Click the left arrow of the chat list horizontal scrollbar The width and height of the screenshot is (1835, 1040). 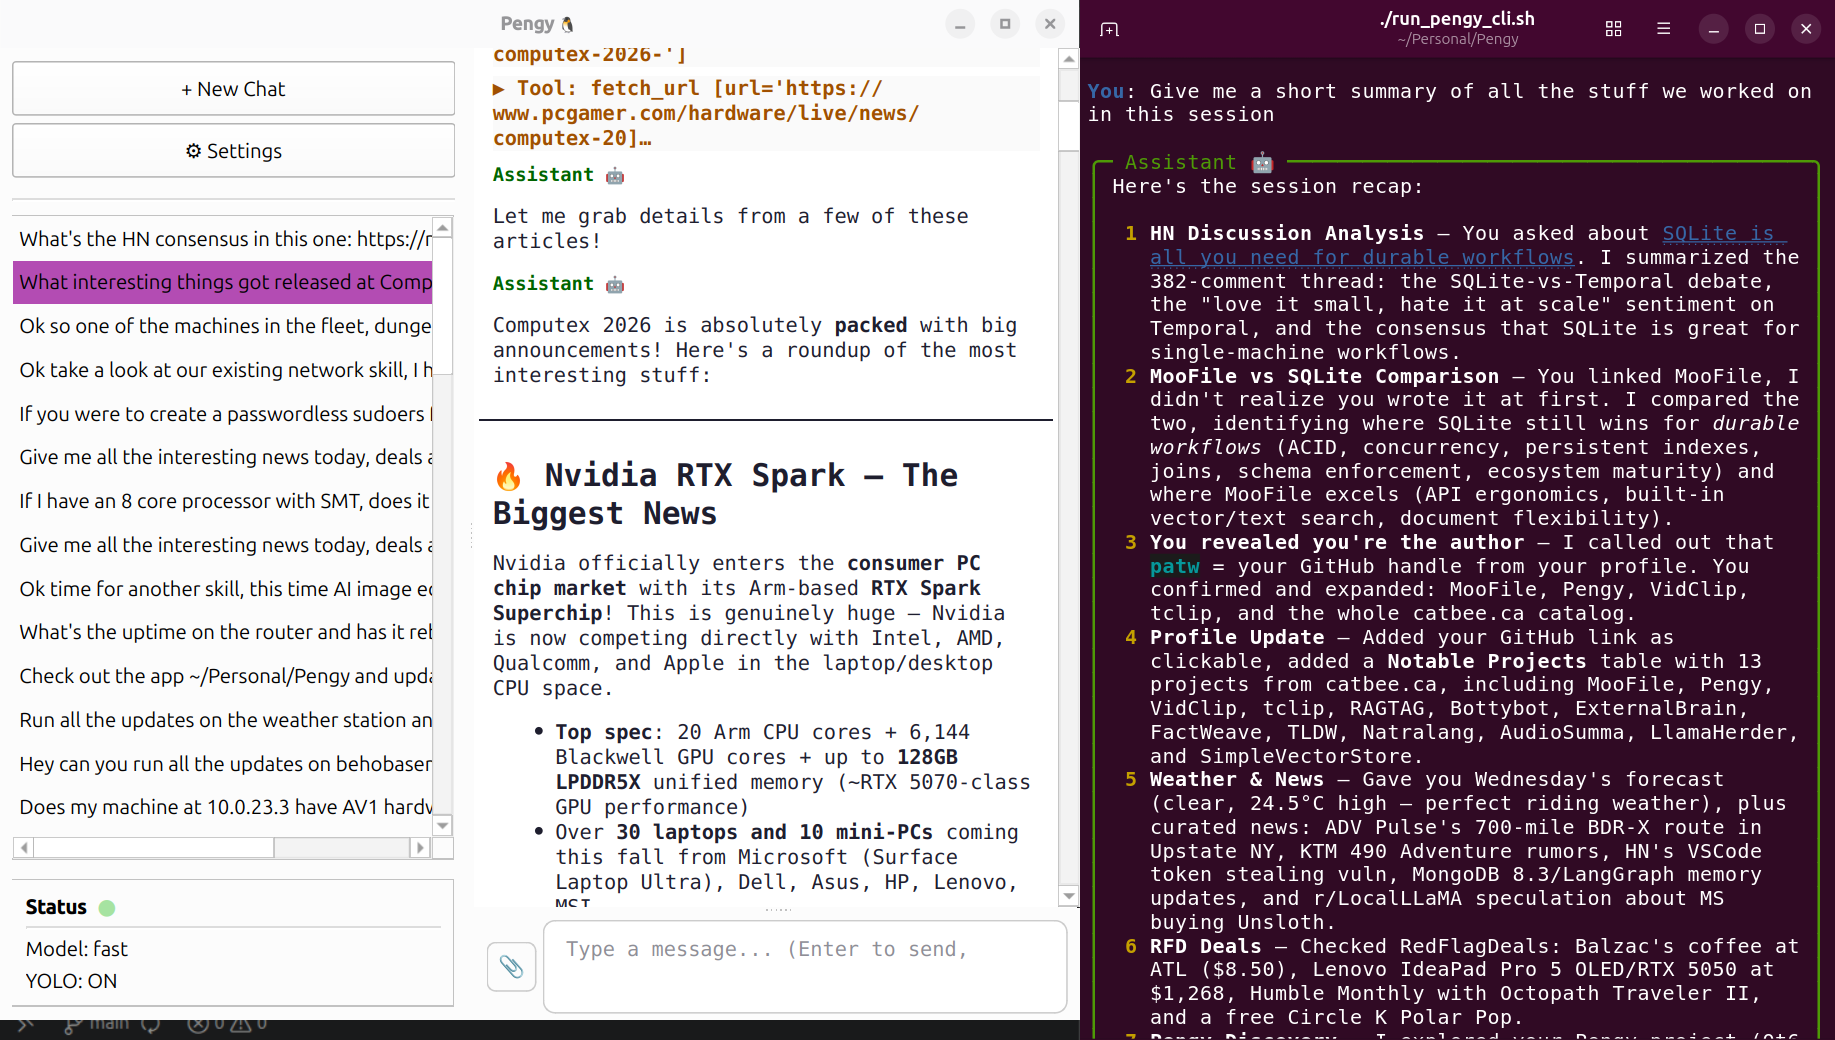[23, 848]
